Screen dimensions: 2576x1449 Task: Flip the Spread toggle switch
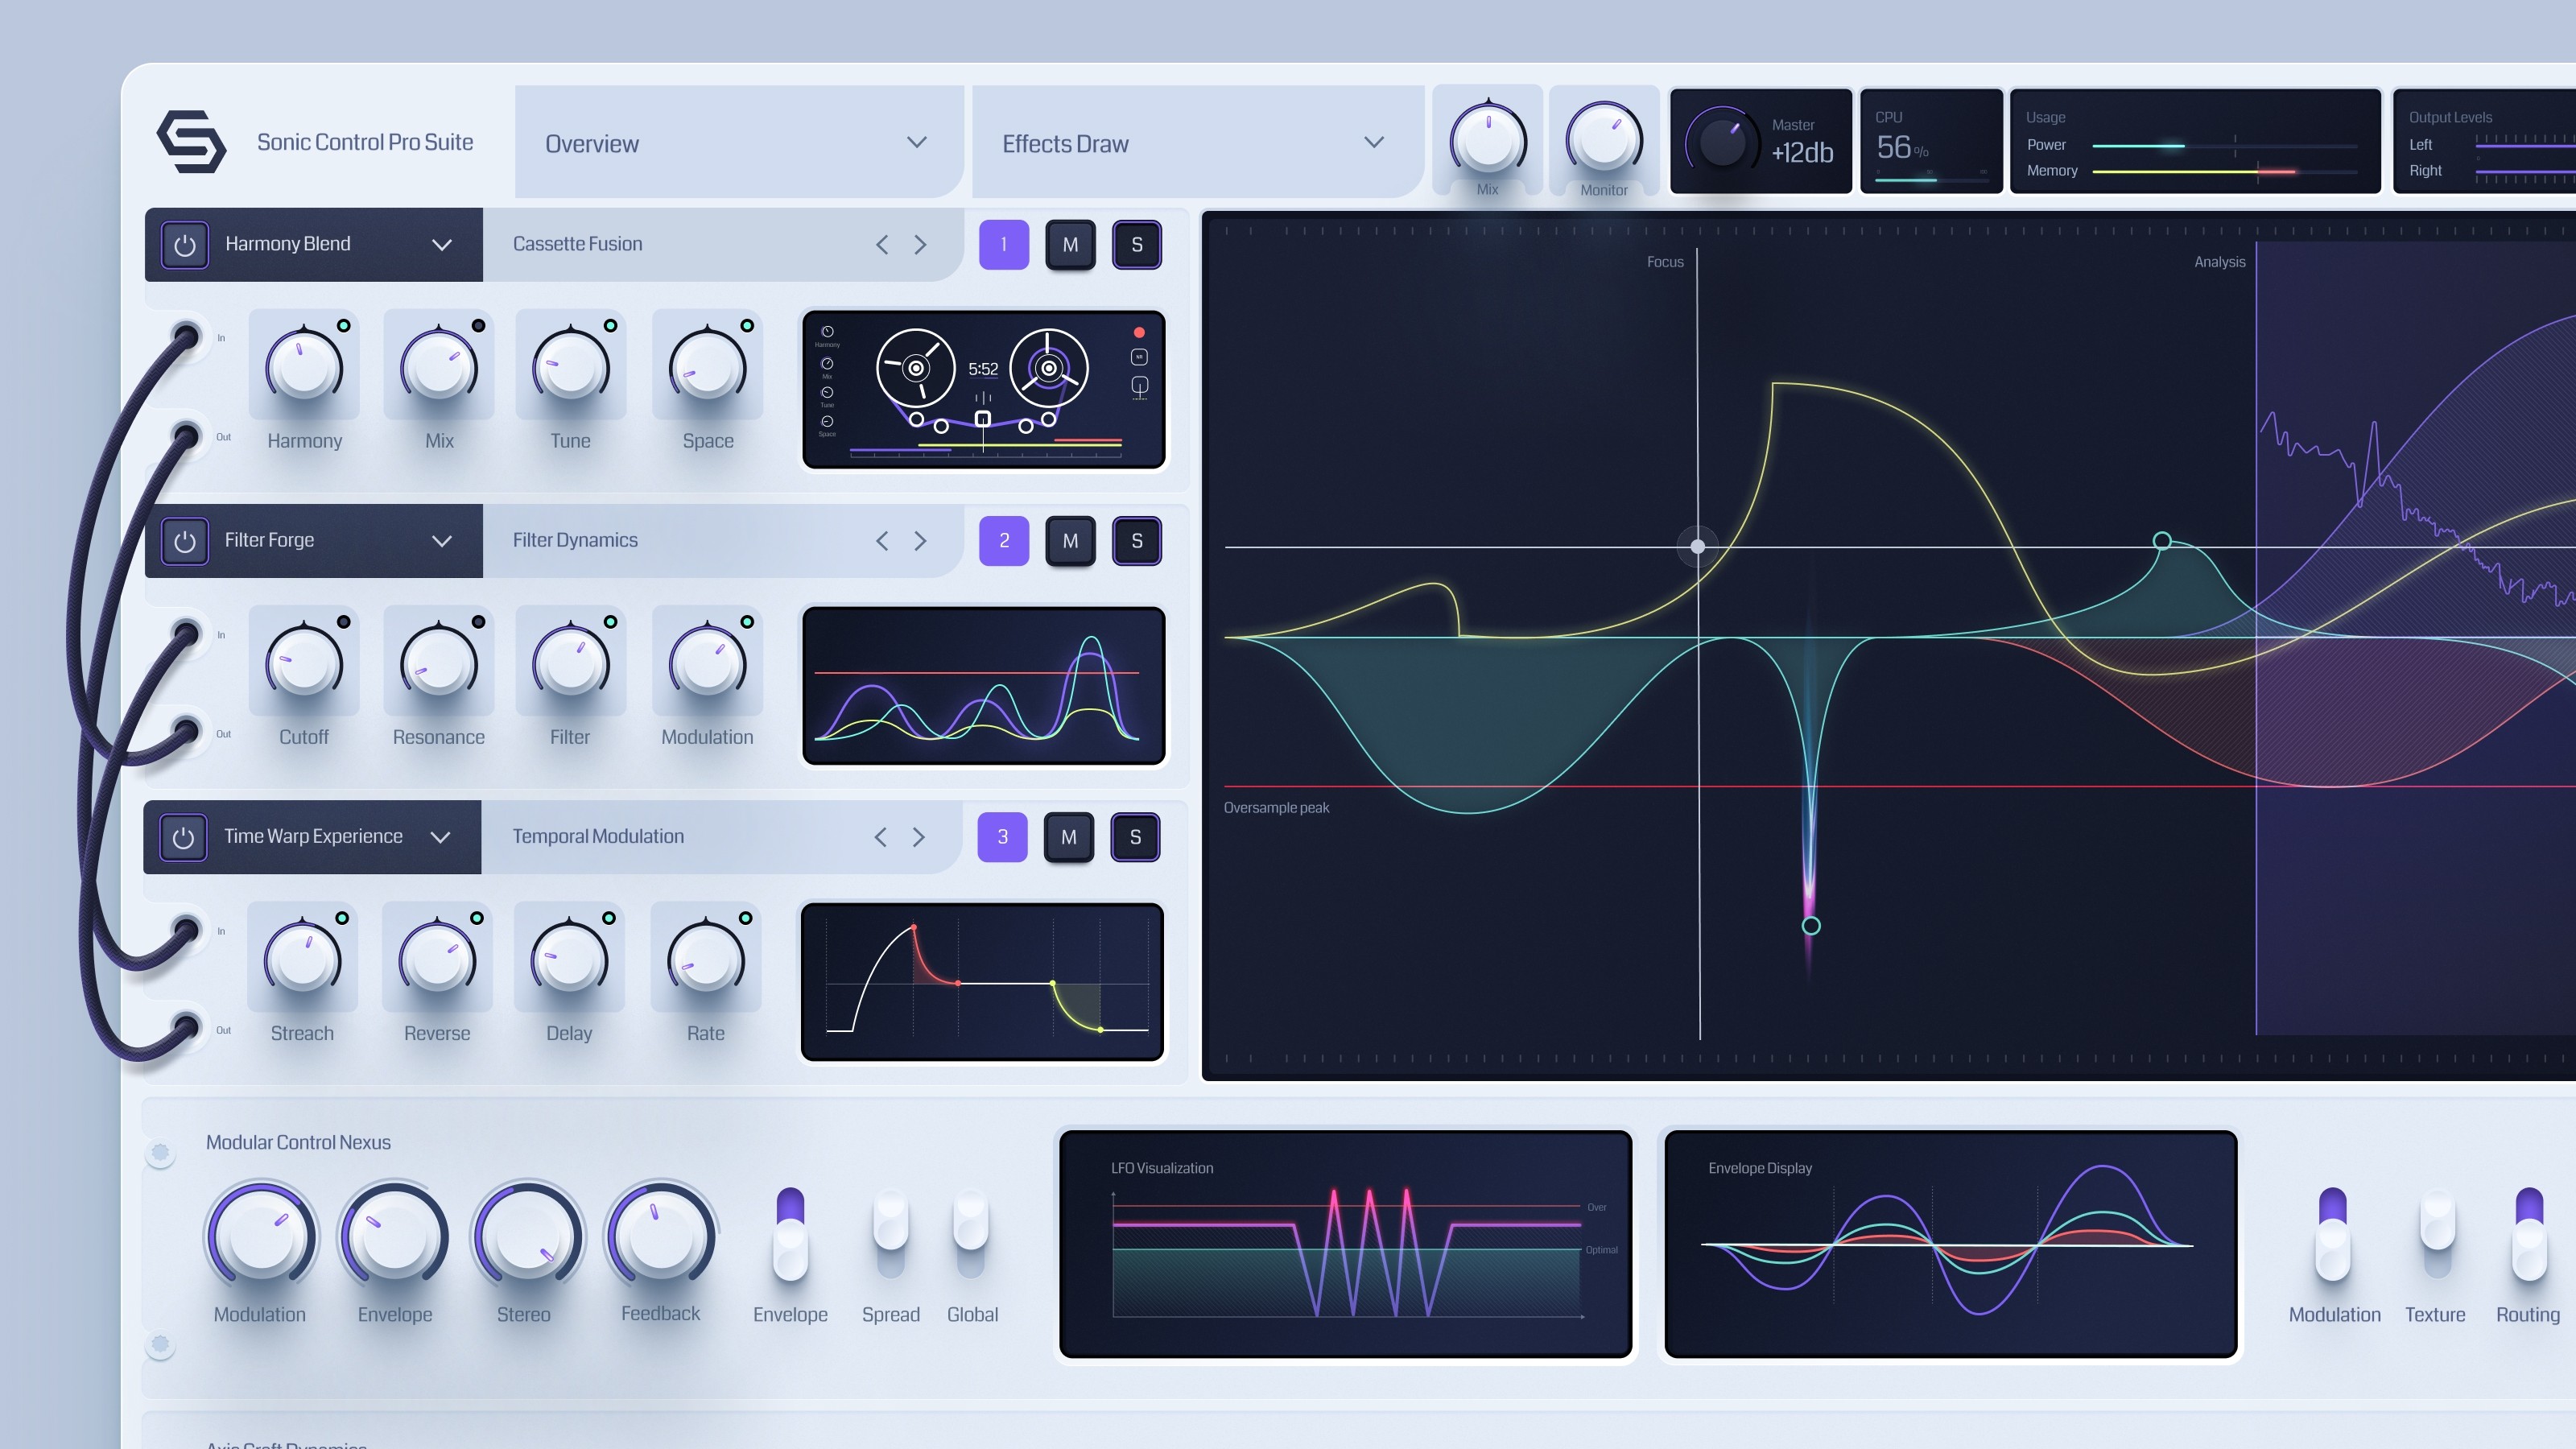[890, 1234]
